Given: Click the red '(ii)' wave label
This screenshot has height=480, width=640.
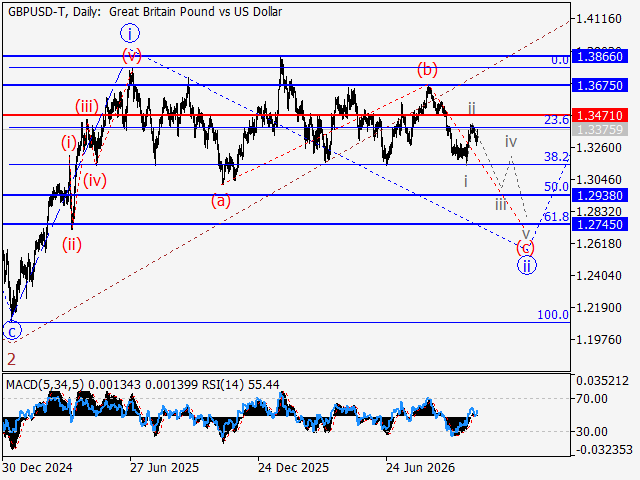Looking at the screenshot, I should 72,244.
